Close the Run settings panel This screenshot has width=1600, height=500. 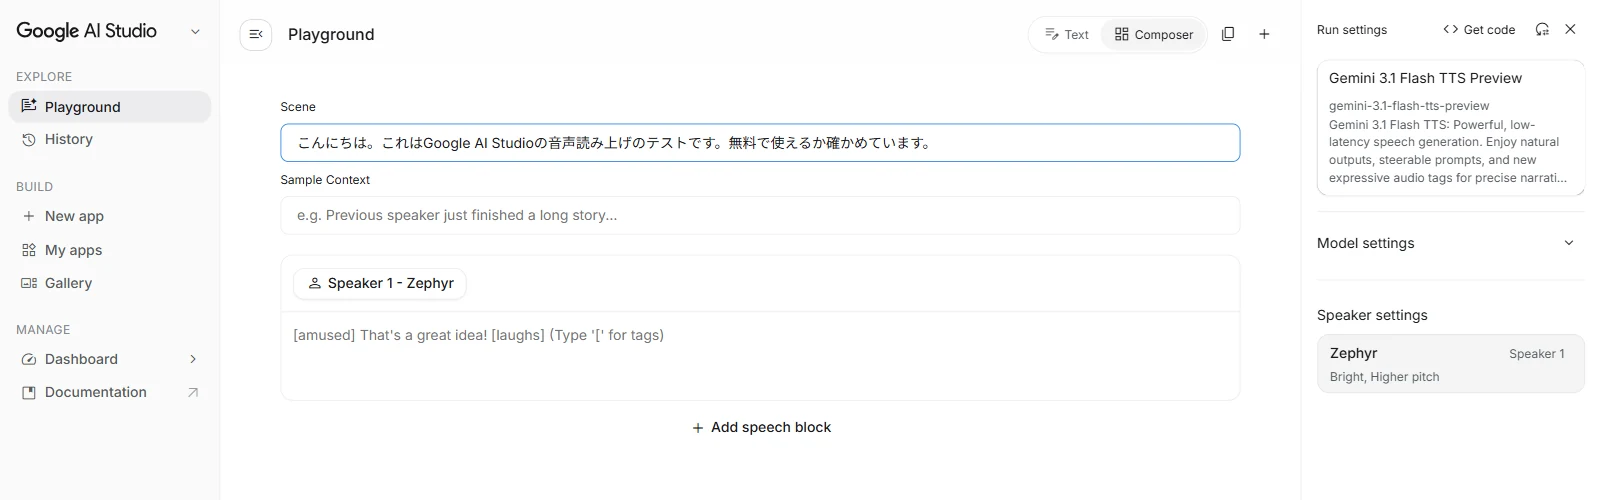(1570, 30)
